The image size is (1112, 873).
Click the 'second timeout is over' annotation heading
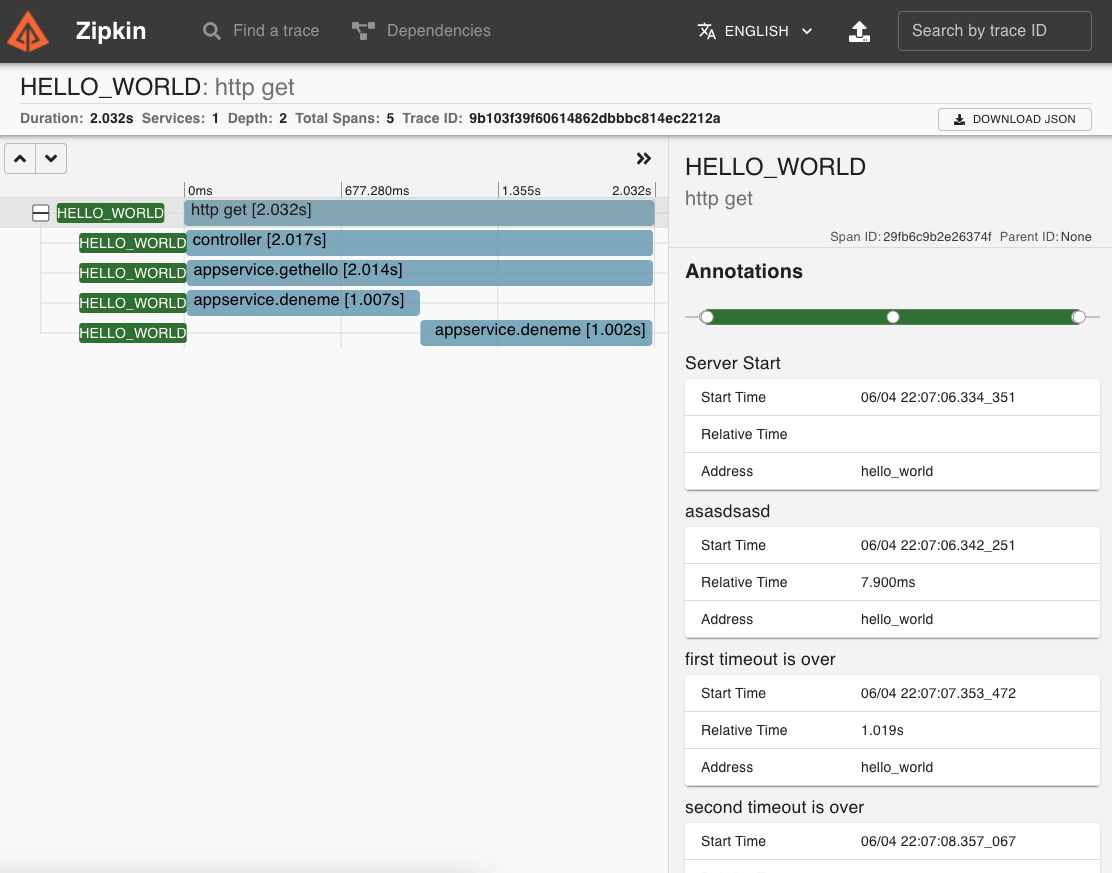pyautogui.click(x=774, y=808)
